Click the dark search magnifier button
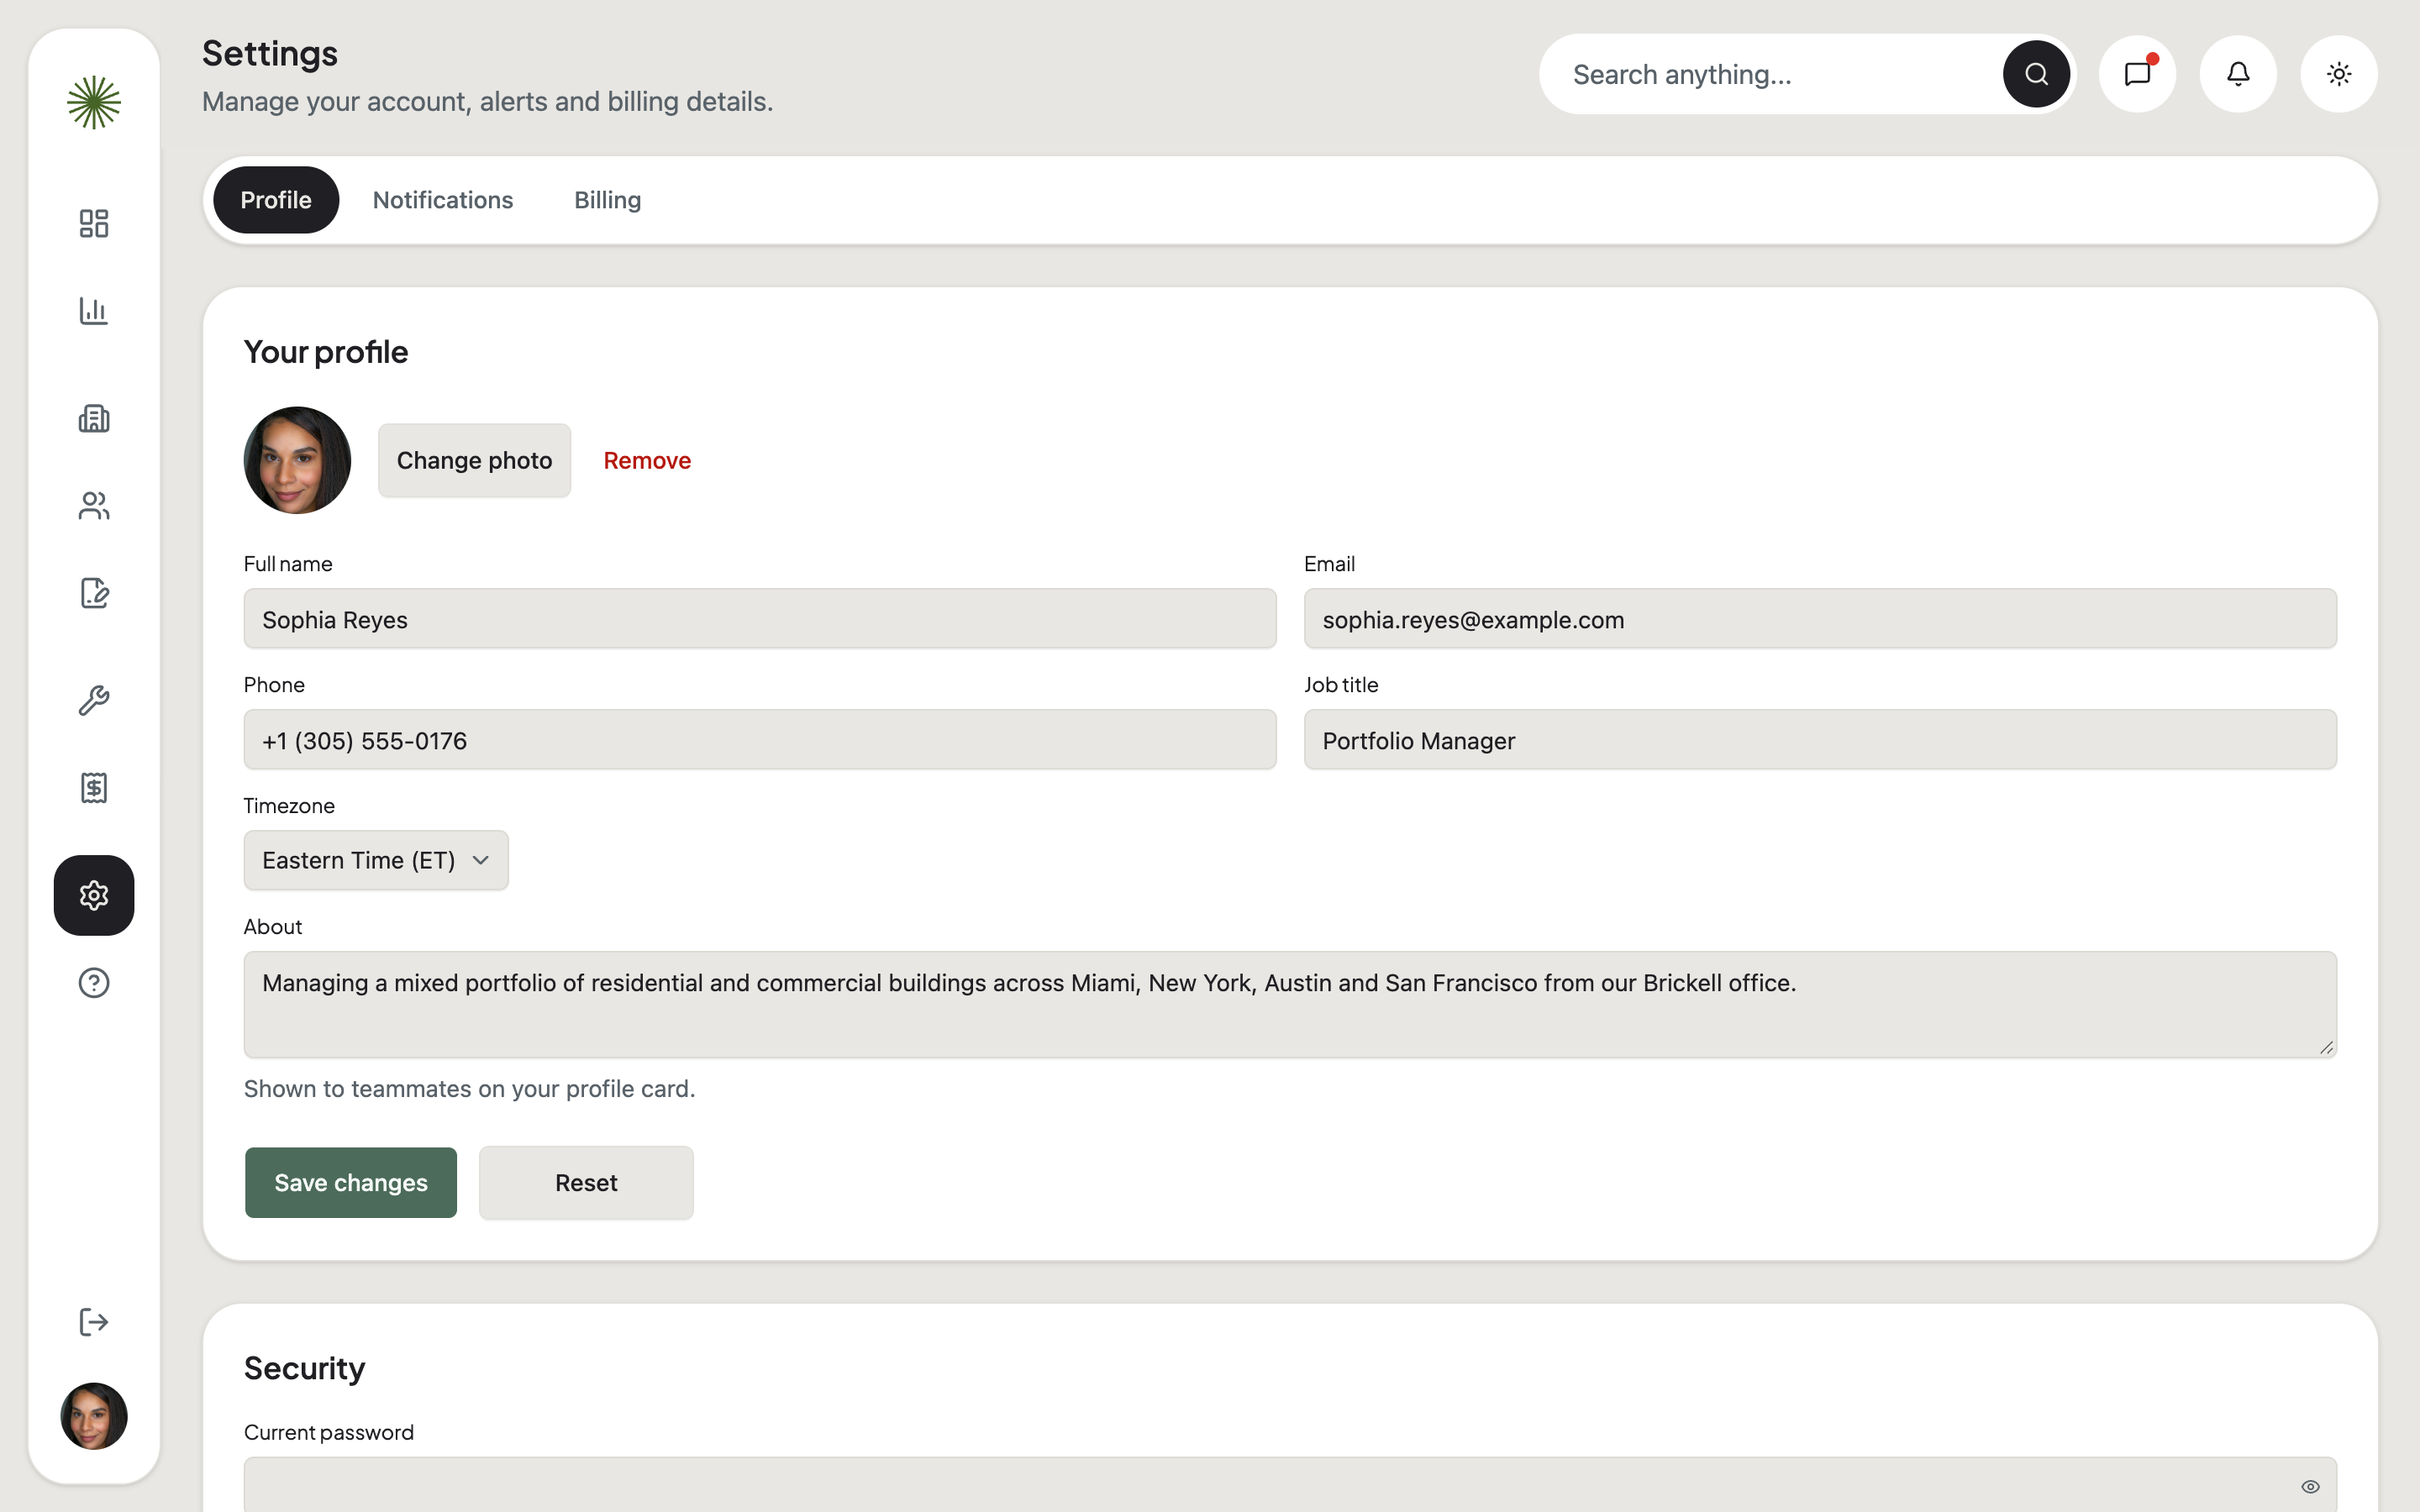 tap(2036, 74)
